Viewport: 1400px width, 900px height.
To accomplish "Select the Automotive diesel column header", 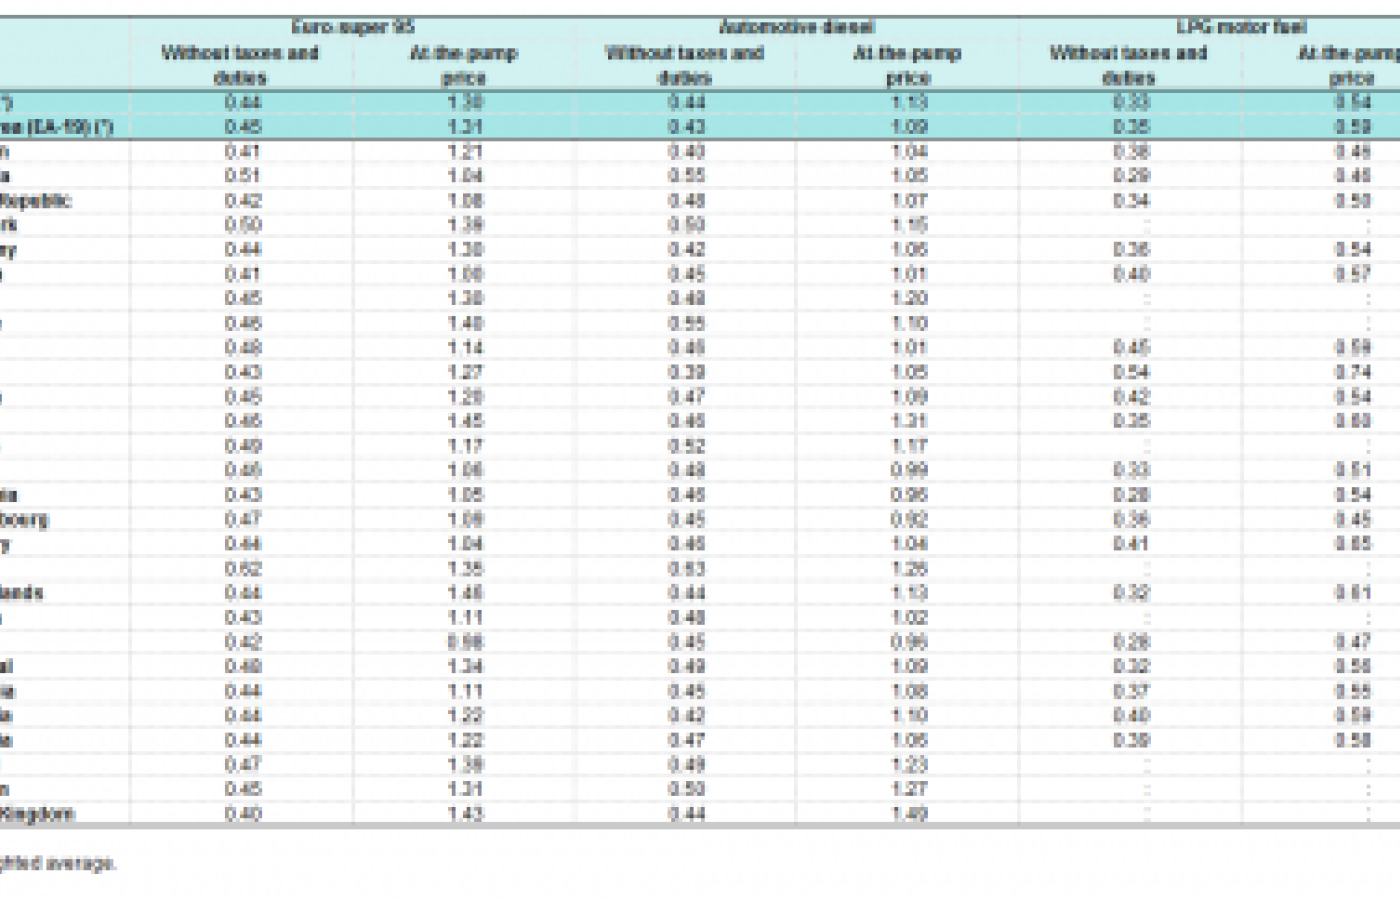I will pos(796,27).
